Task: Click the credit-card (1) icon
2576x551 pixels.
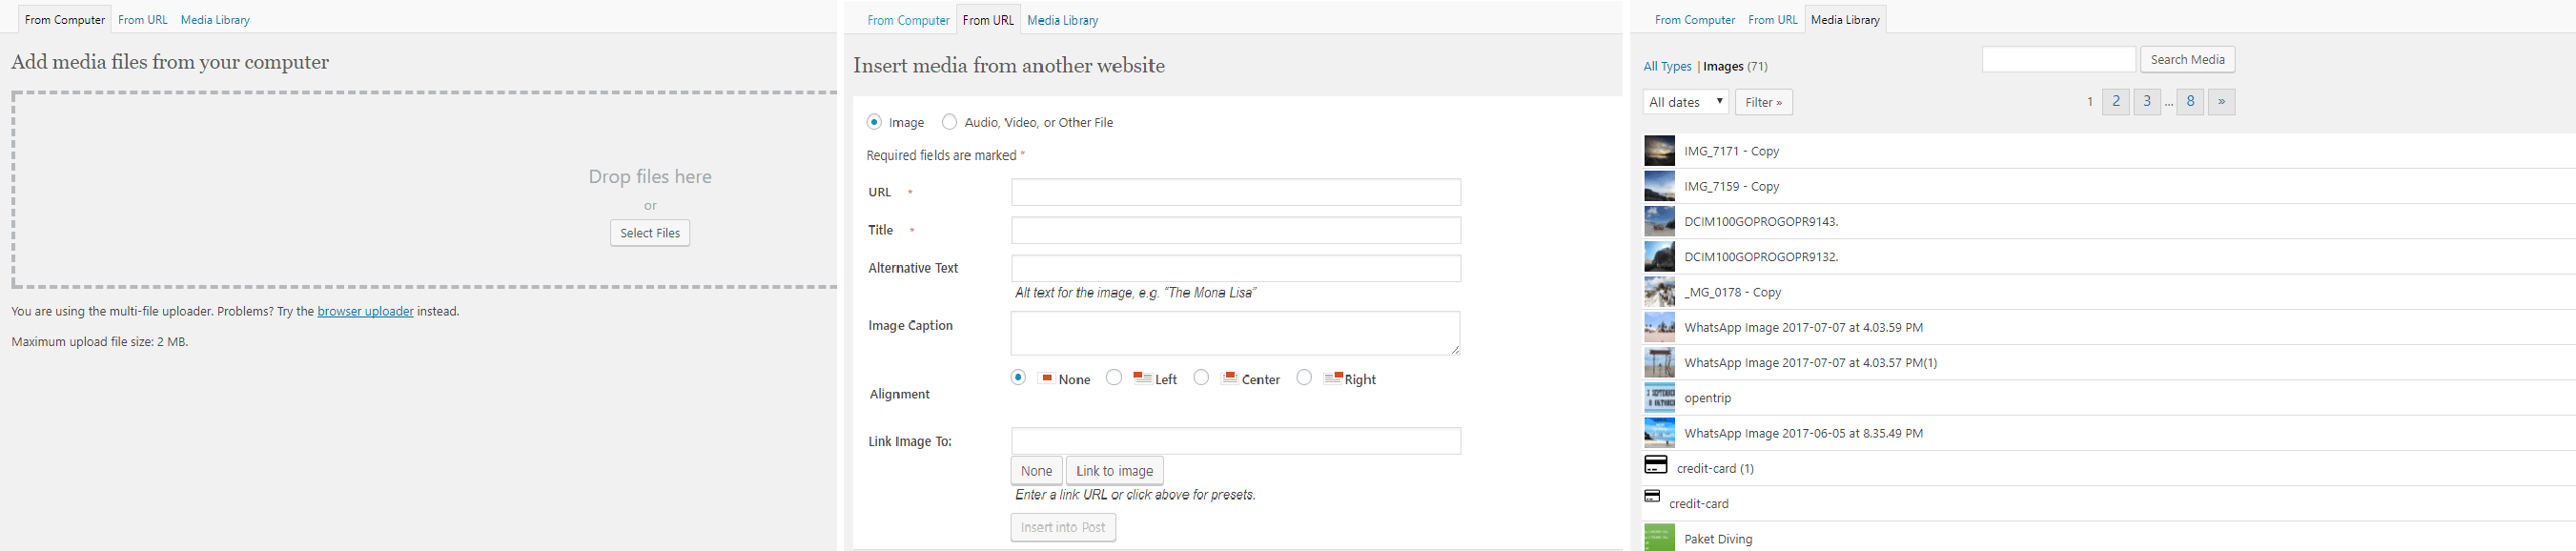Action: click(x=1656, y=465)
